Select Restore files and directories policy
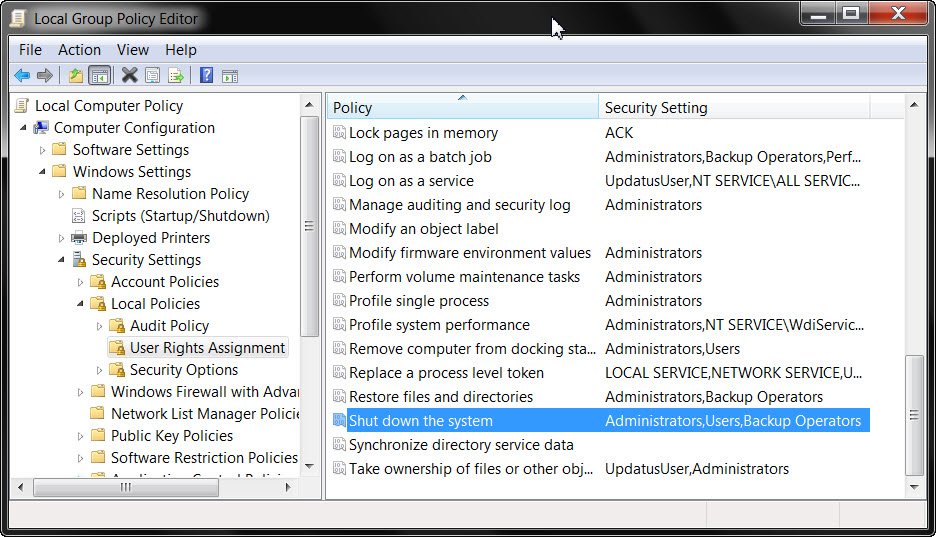 click(441, 396)
